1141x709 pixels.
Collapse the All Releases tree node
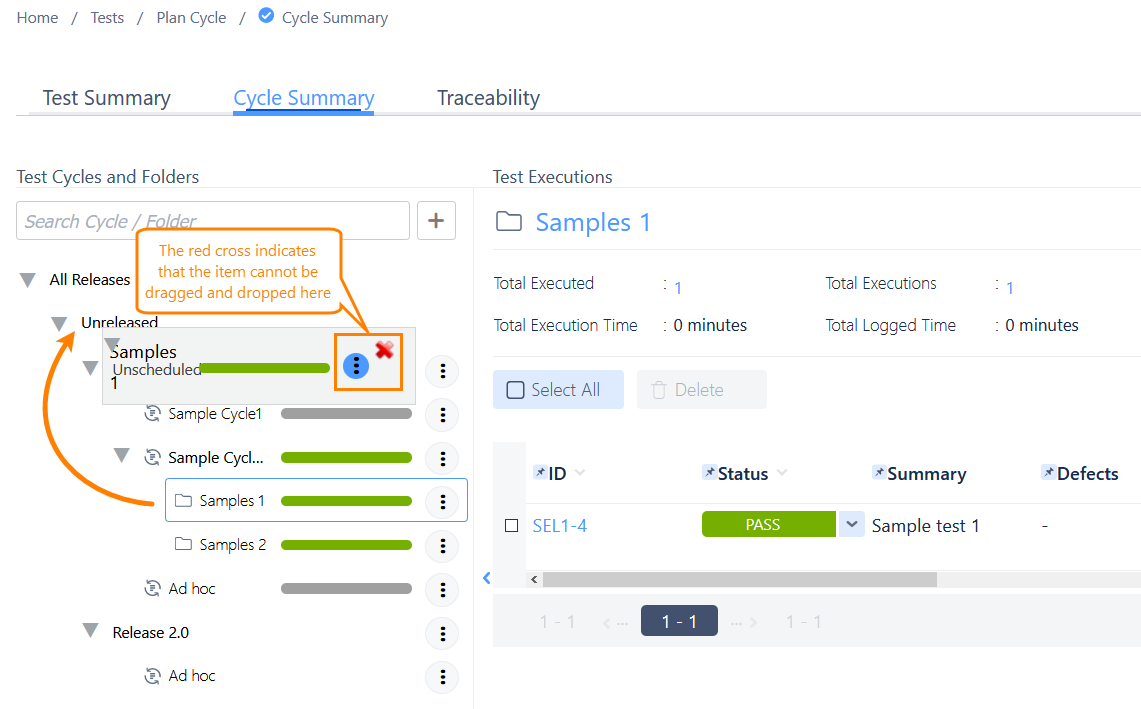[28, 280]
